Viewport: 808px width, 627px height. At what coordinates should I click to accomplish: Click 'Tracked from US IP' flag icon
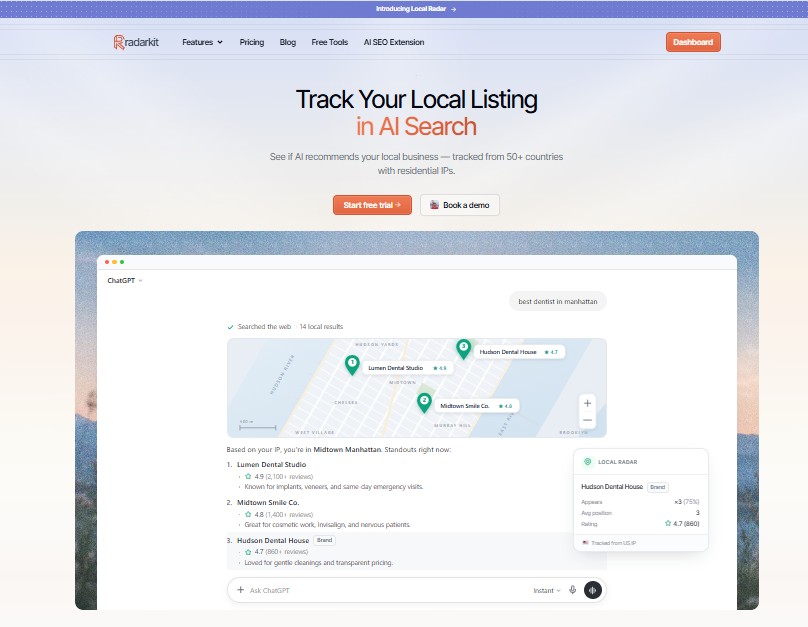coord(585,543)
